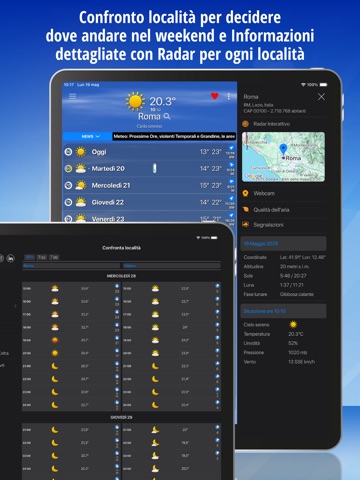The width and height of the screenshot is (360, 480).
Task: Open the Venerdì 23 forecast row
Action: coord(150,217)
